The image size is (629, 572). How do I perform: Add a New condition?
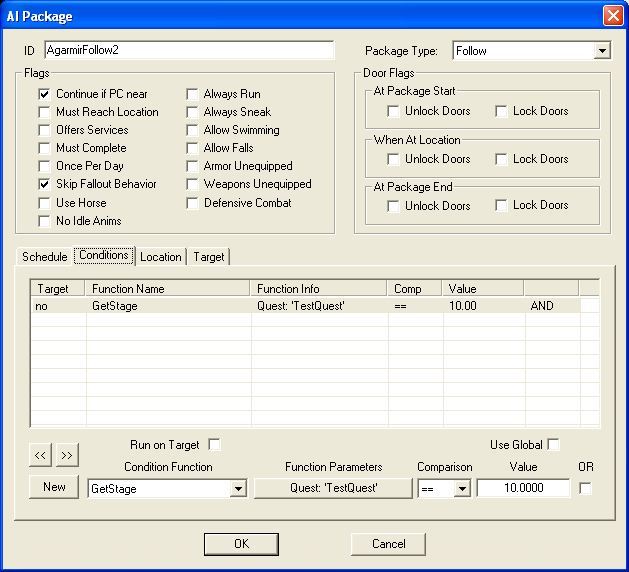click(54, 487)
